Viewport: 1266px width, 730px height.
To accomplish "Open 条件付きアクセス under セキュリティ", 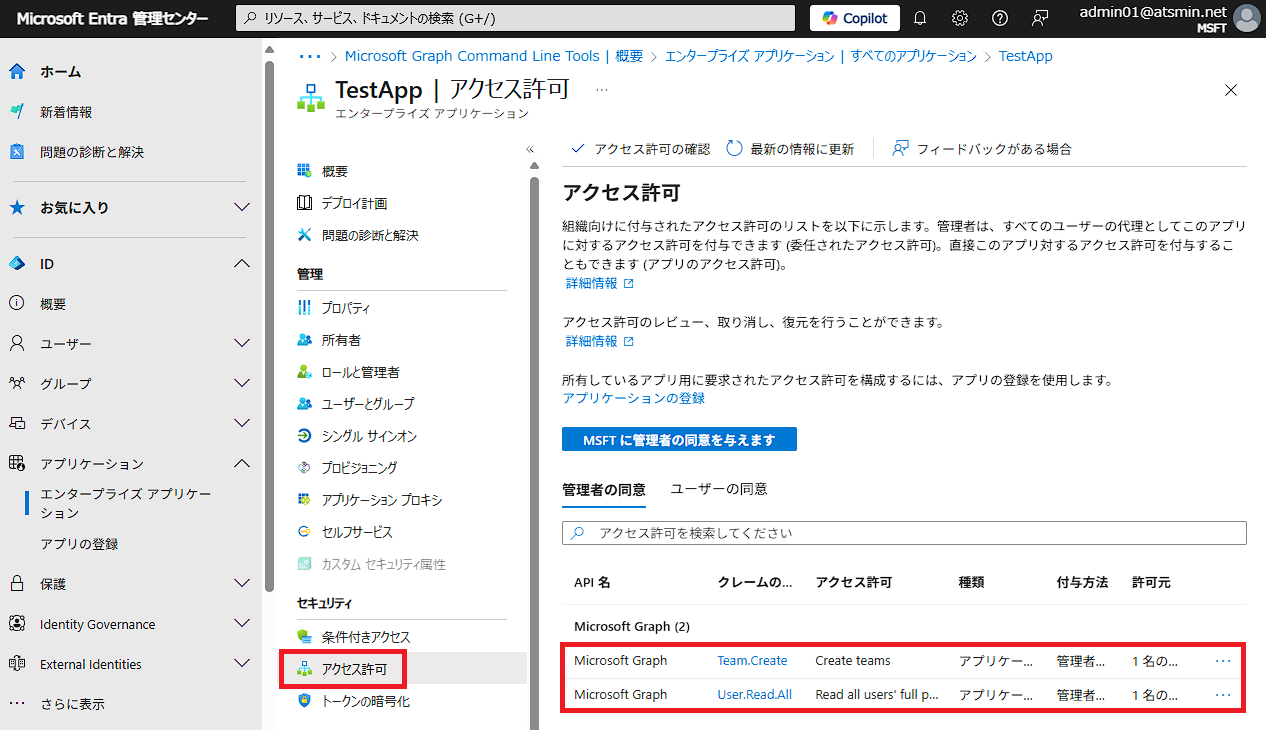I will coord(364,635).
